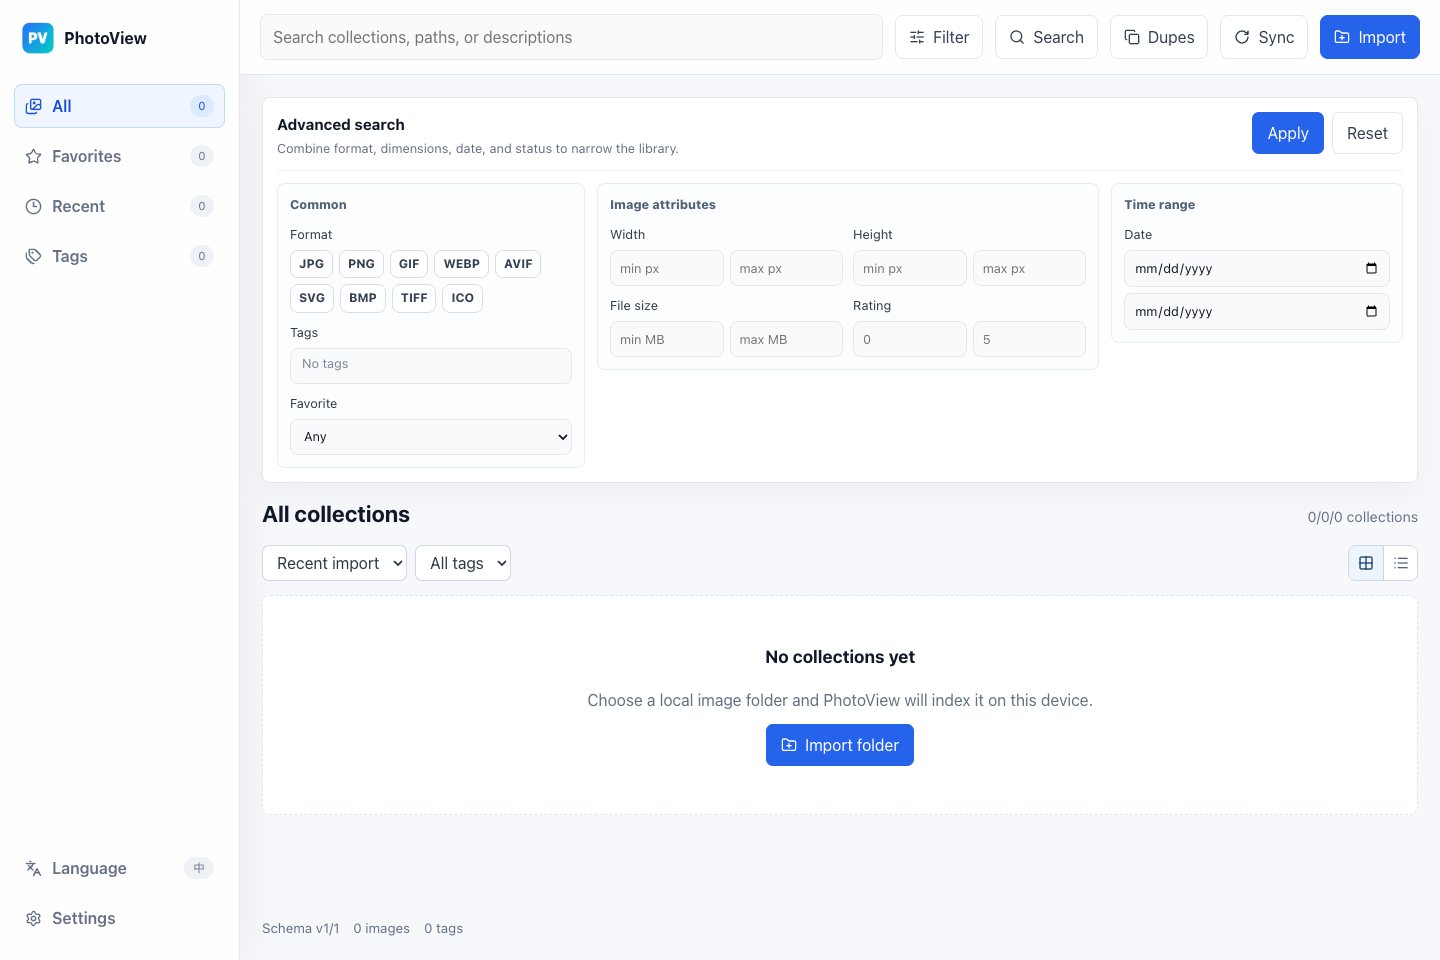Click the blue Import folder button
The image size is (1440, 960).
[x=840, y=745]
